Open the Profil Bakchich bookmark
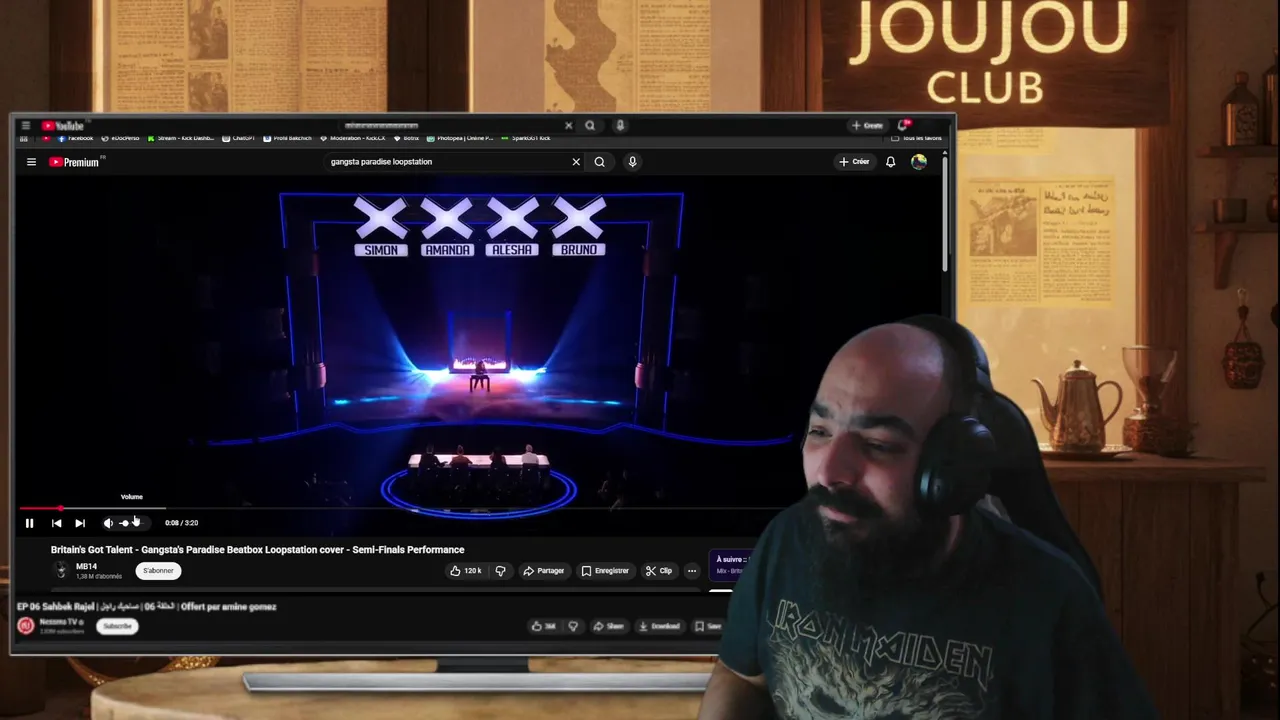Viewport: 1280px width, 720px height. 288,138
